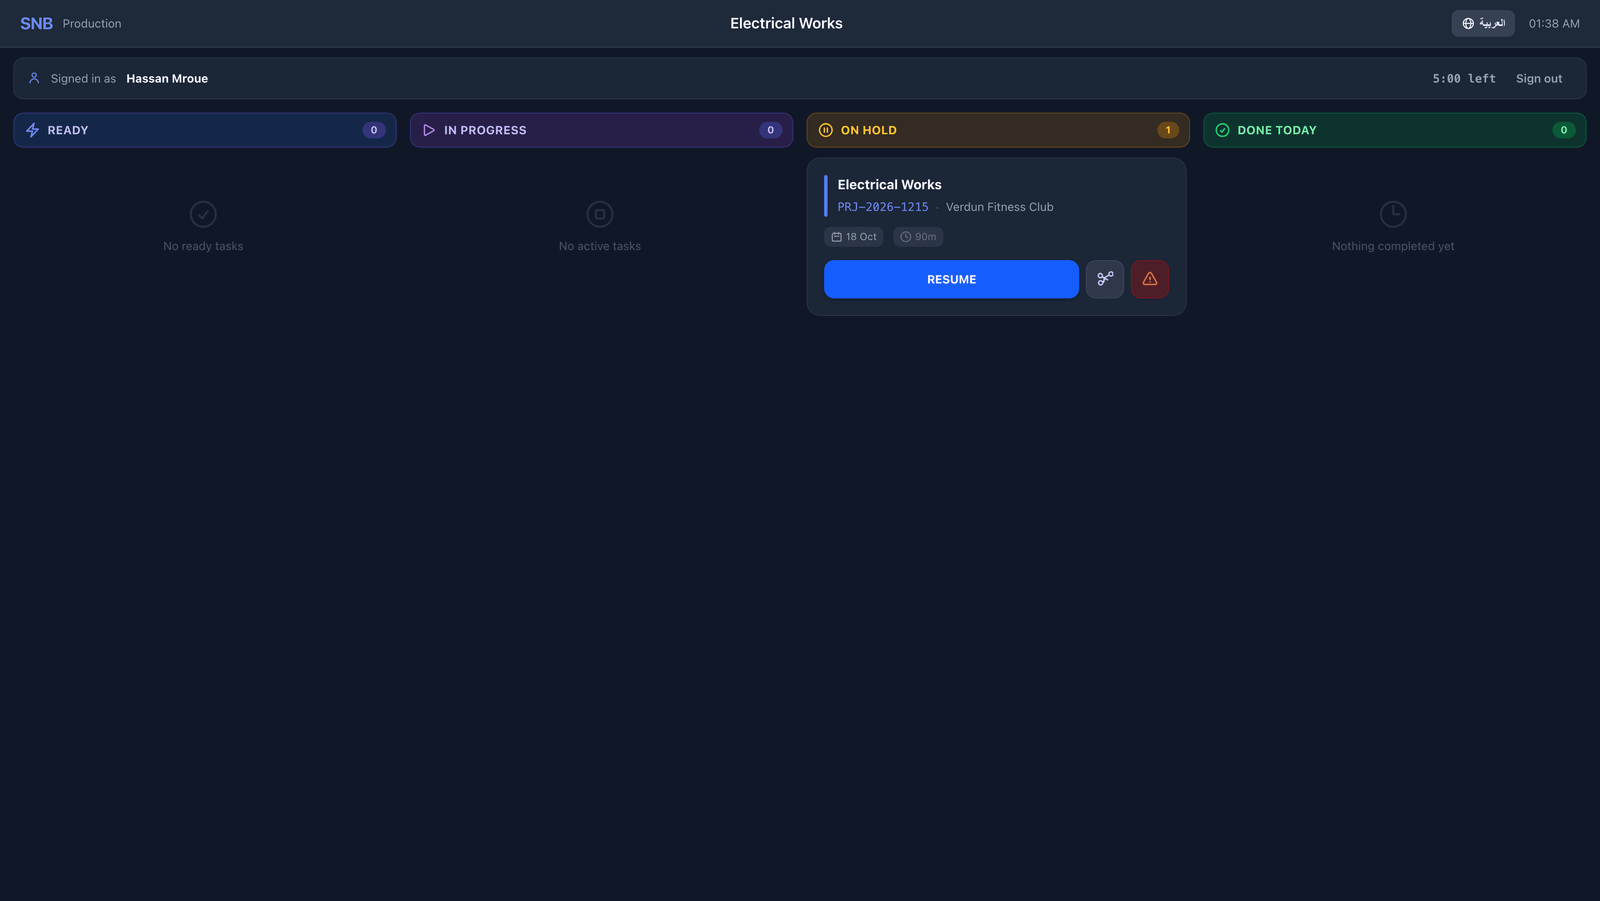The height and width of the screenshot is (901, 1600).
Task: Report issue with red warning triangle button
Action: coord(1150,279)
